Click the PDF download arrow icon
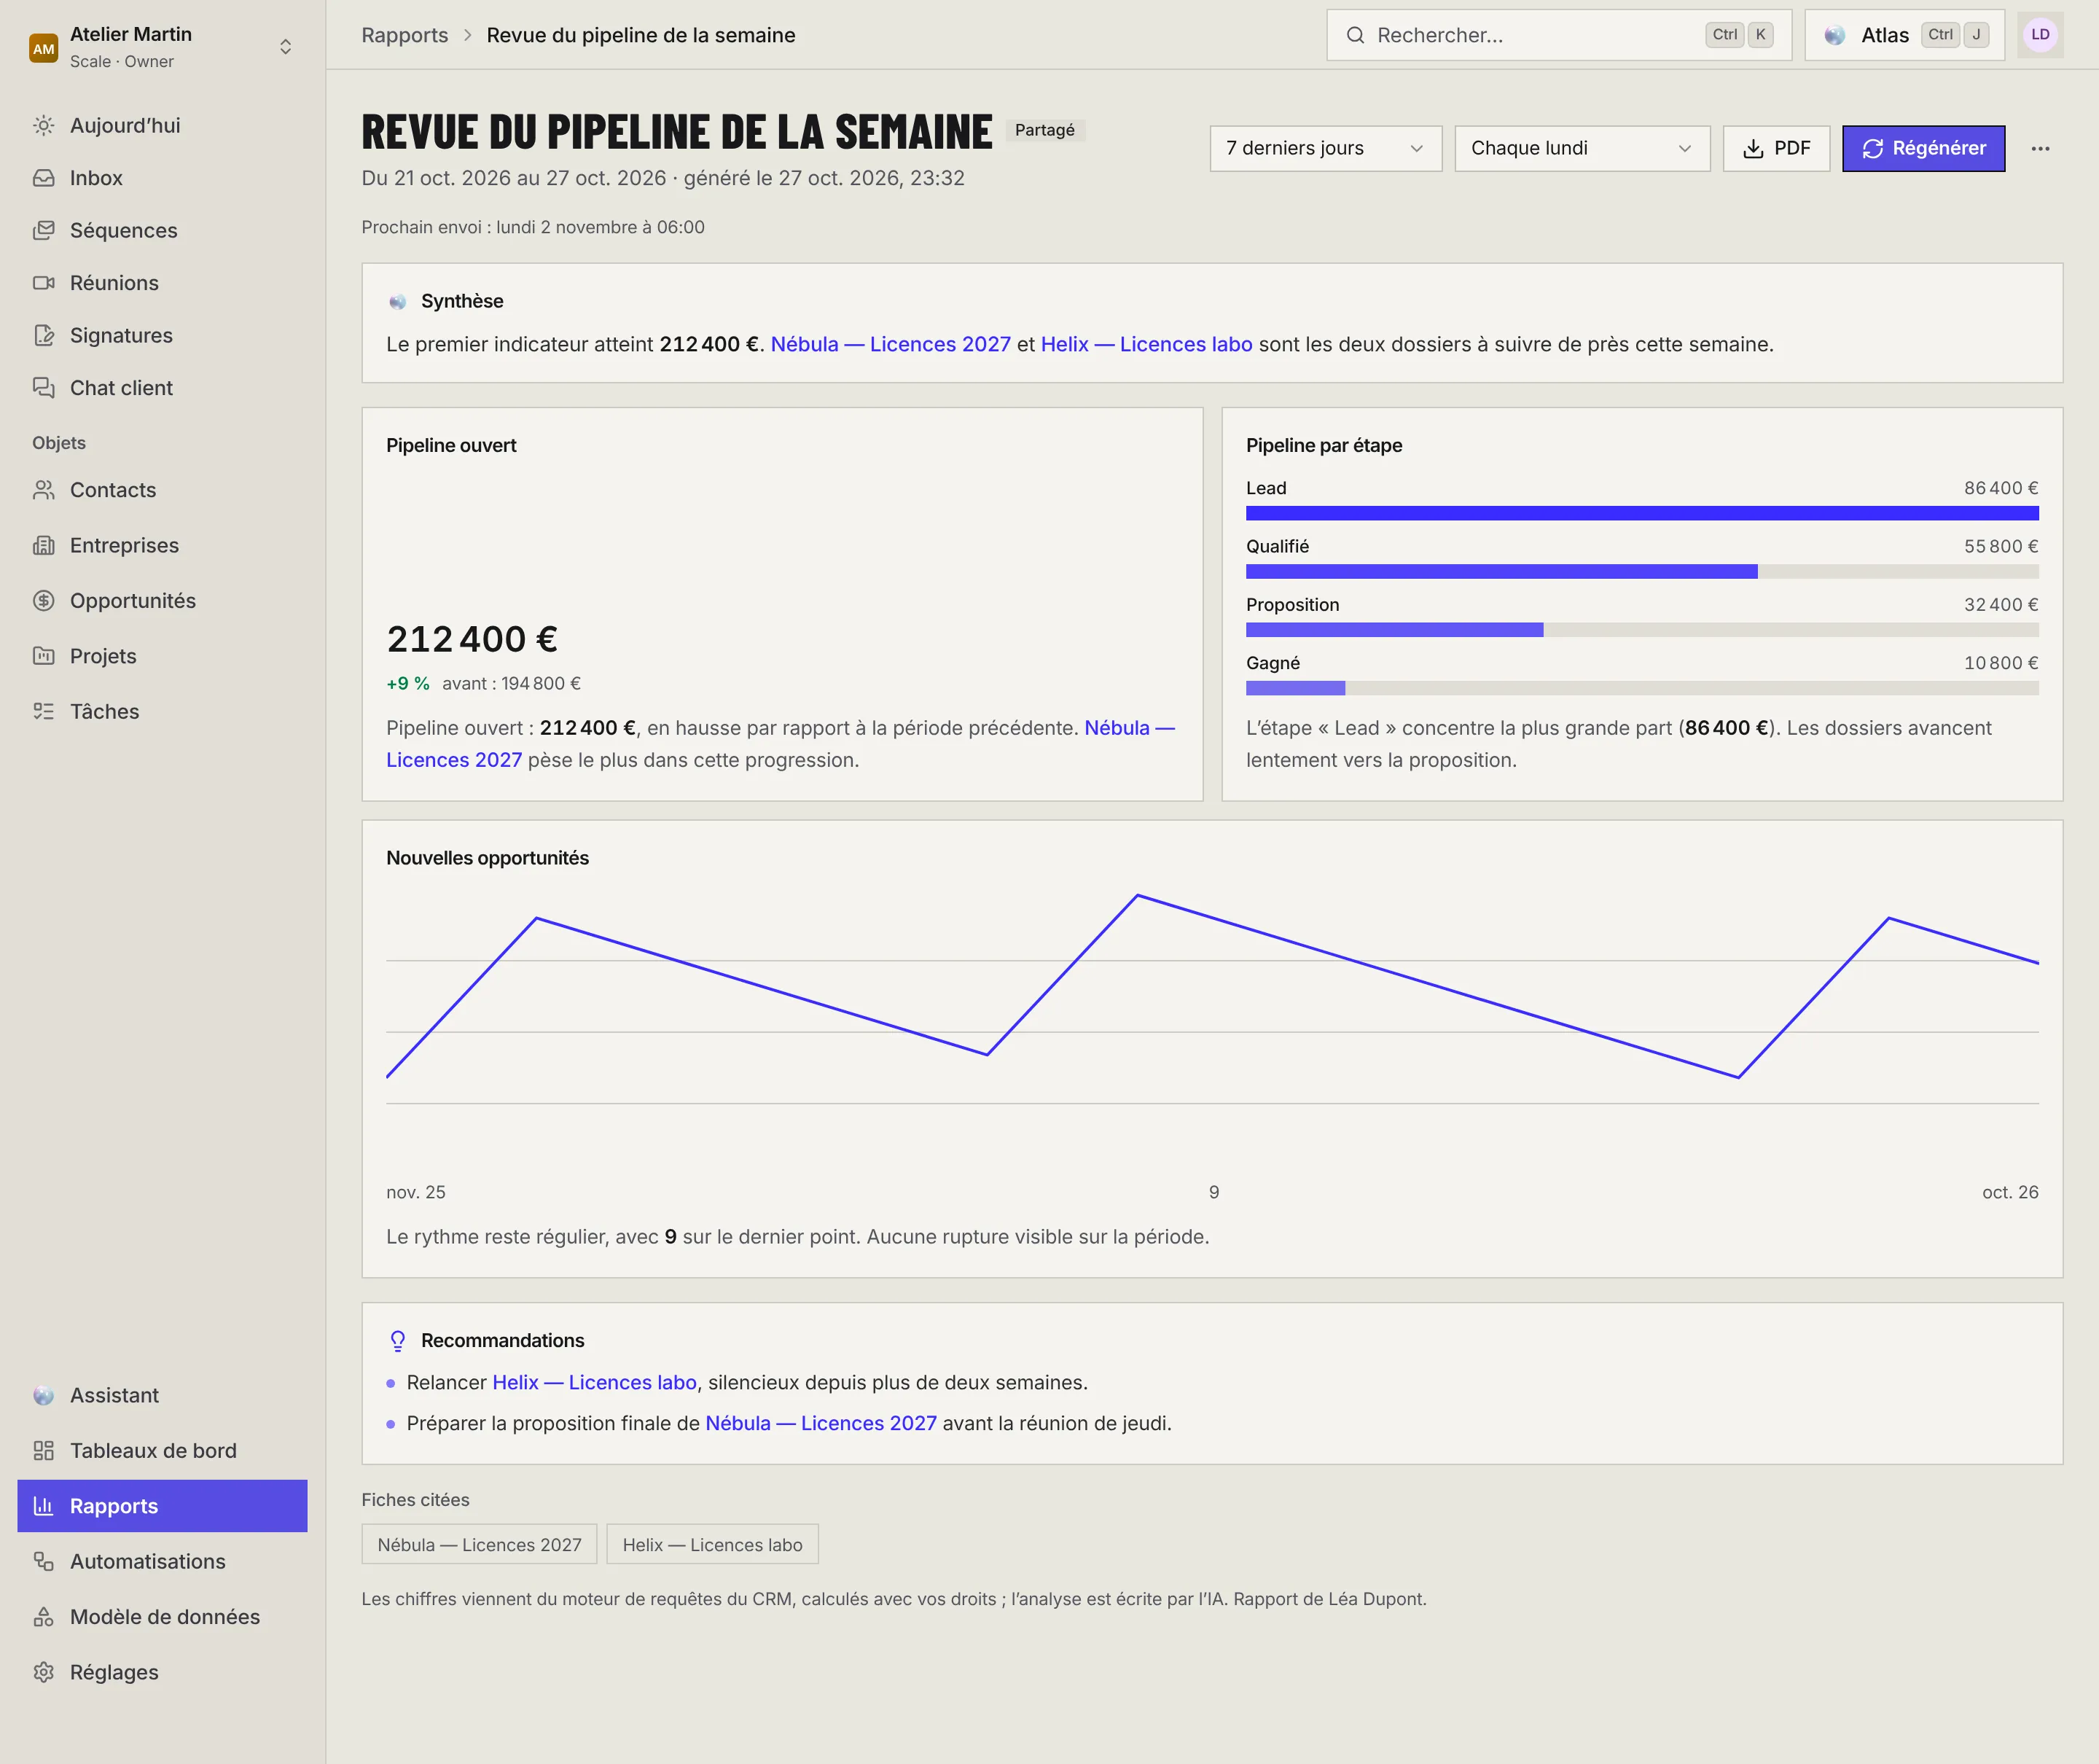Screen dimensions: 2099x1764 (1753, 149)
